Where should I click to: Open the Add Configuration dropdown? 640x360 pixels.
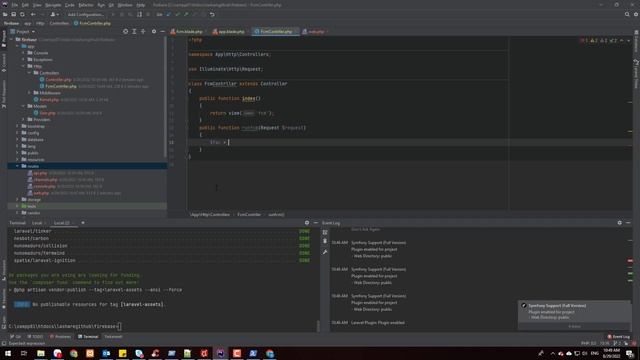86,14
